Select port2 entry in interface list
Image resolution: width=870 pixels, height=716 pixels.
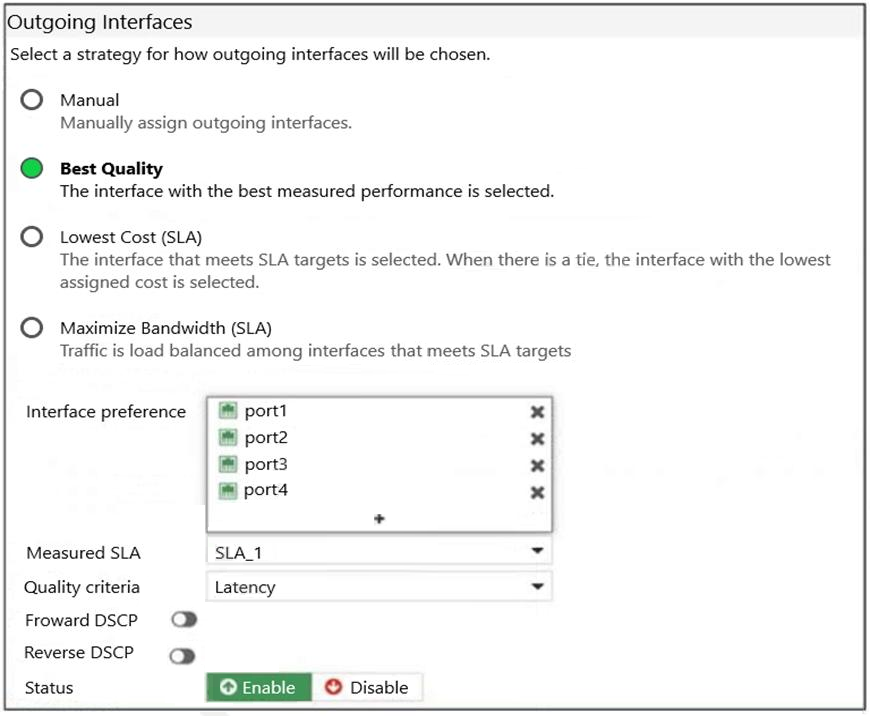coord(266,438)
